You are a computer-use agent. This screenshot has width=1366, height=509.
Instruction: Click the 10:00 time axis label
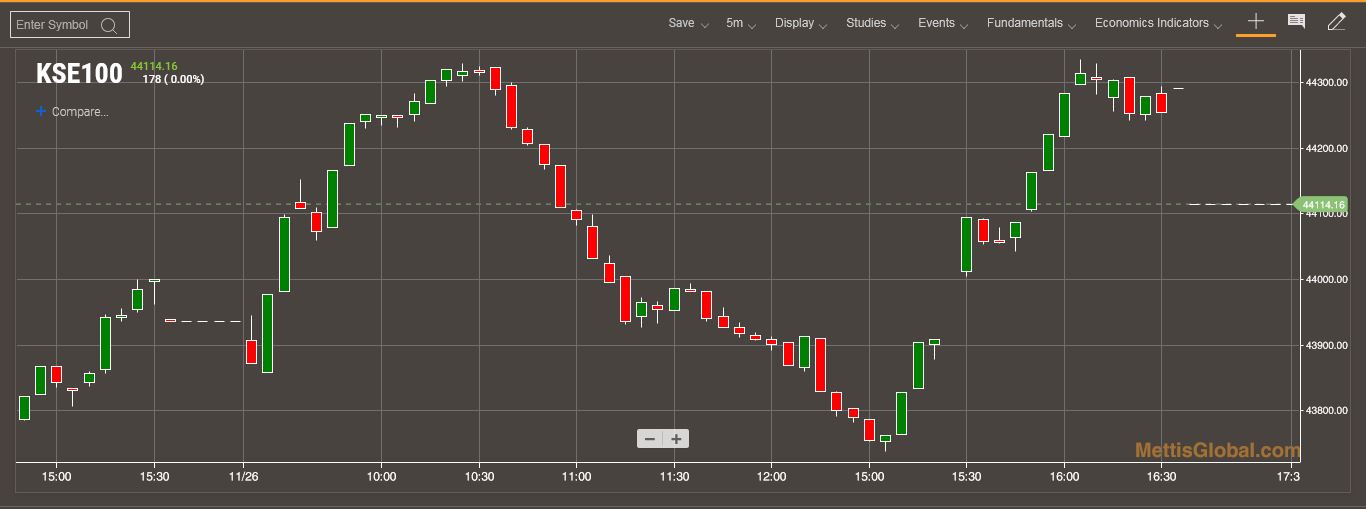point(381,476)
